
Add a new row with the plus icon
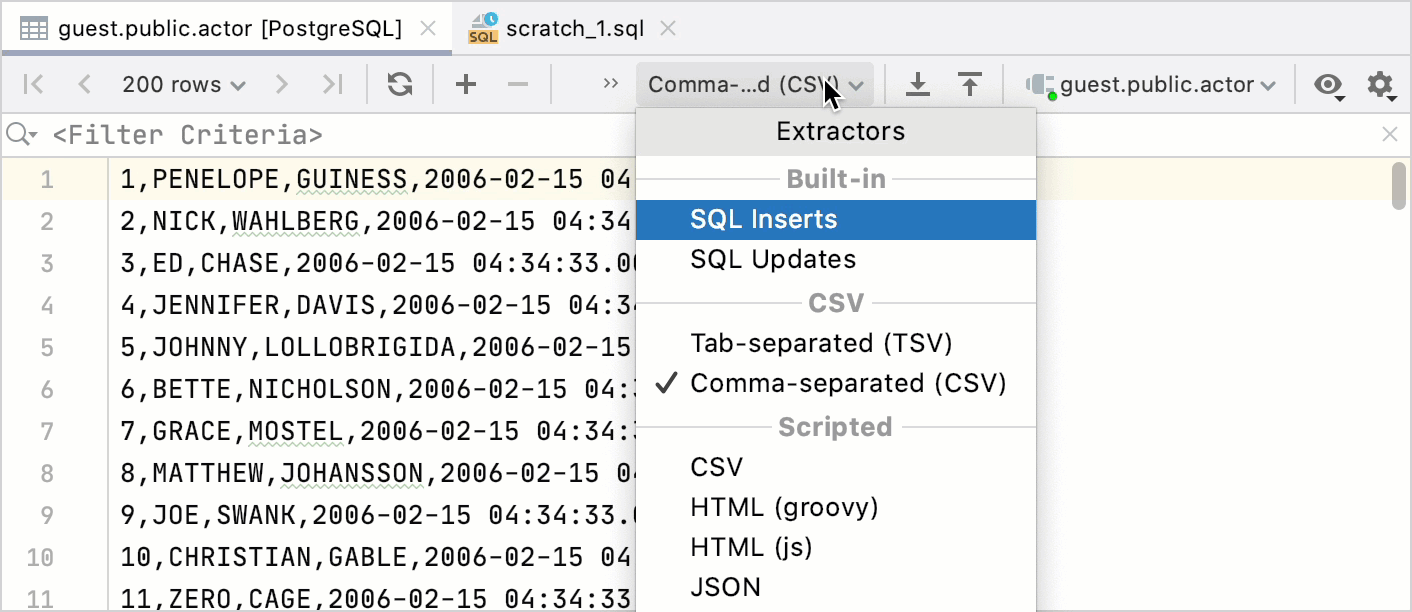click(465, 84)
